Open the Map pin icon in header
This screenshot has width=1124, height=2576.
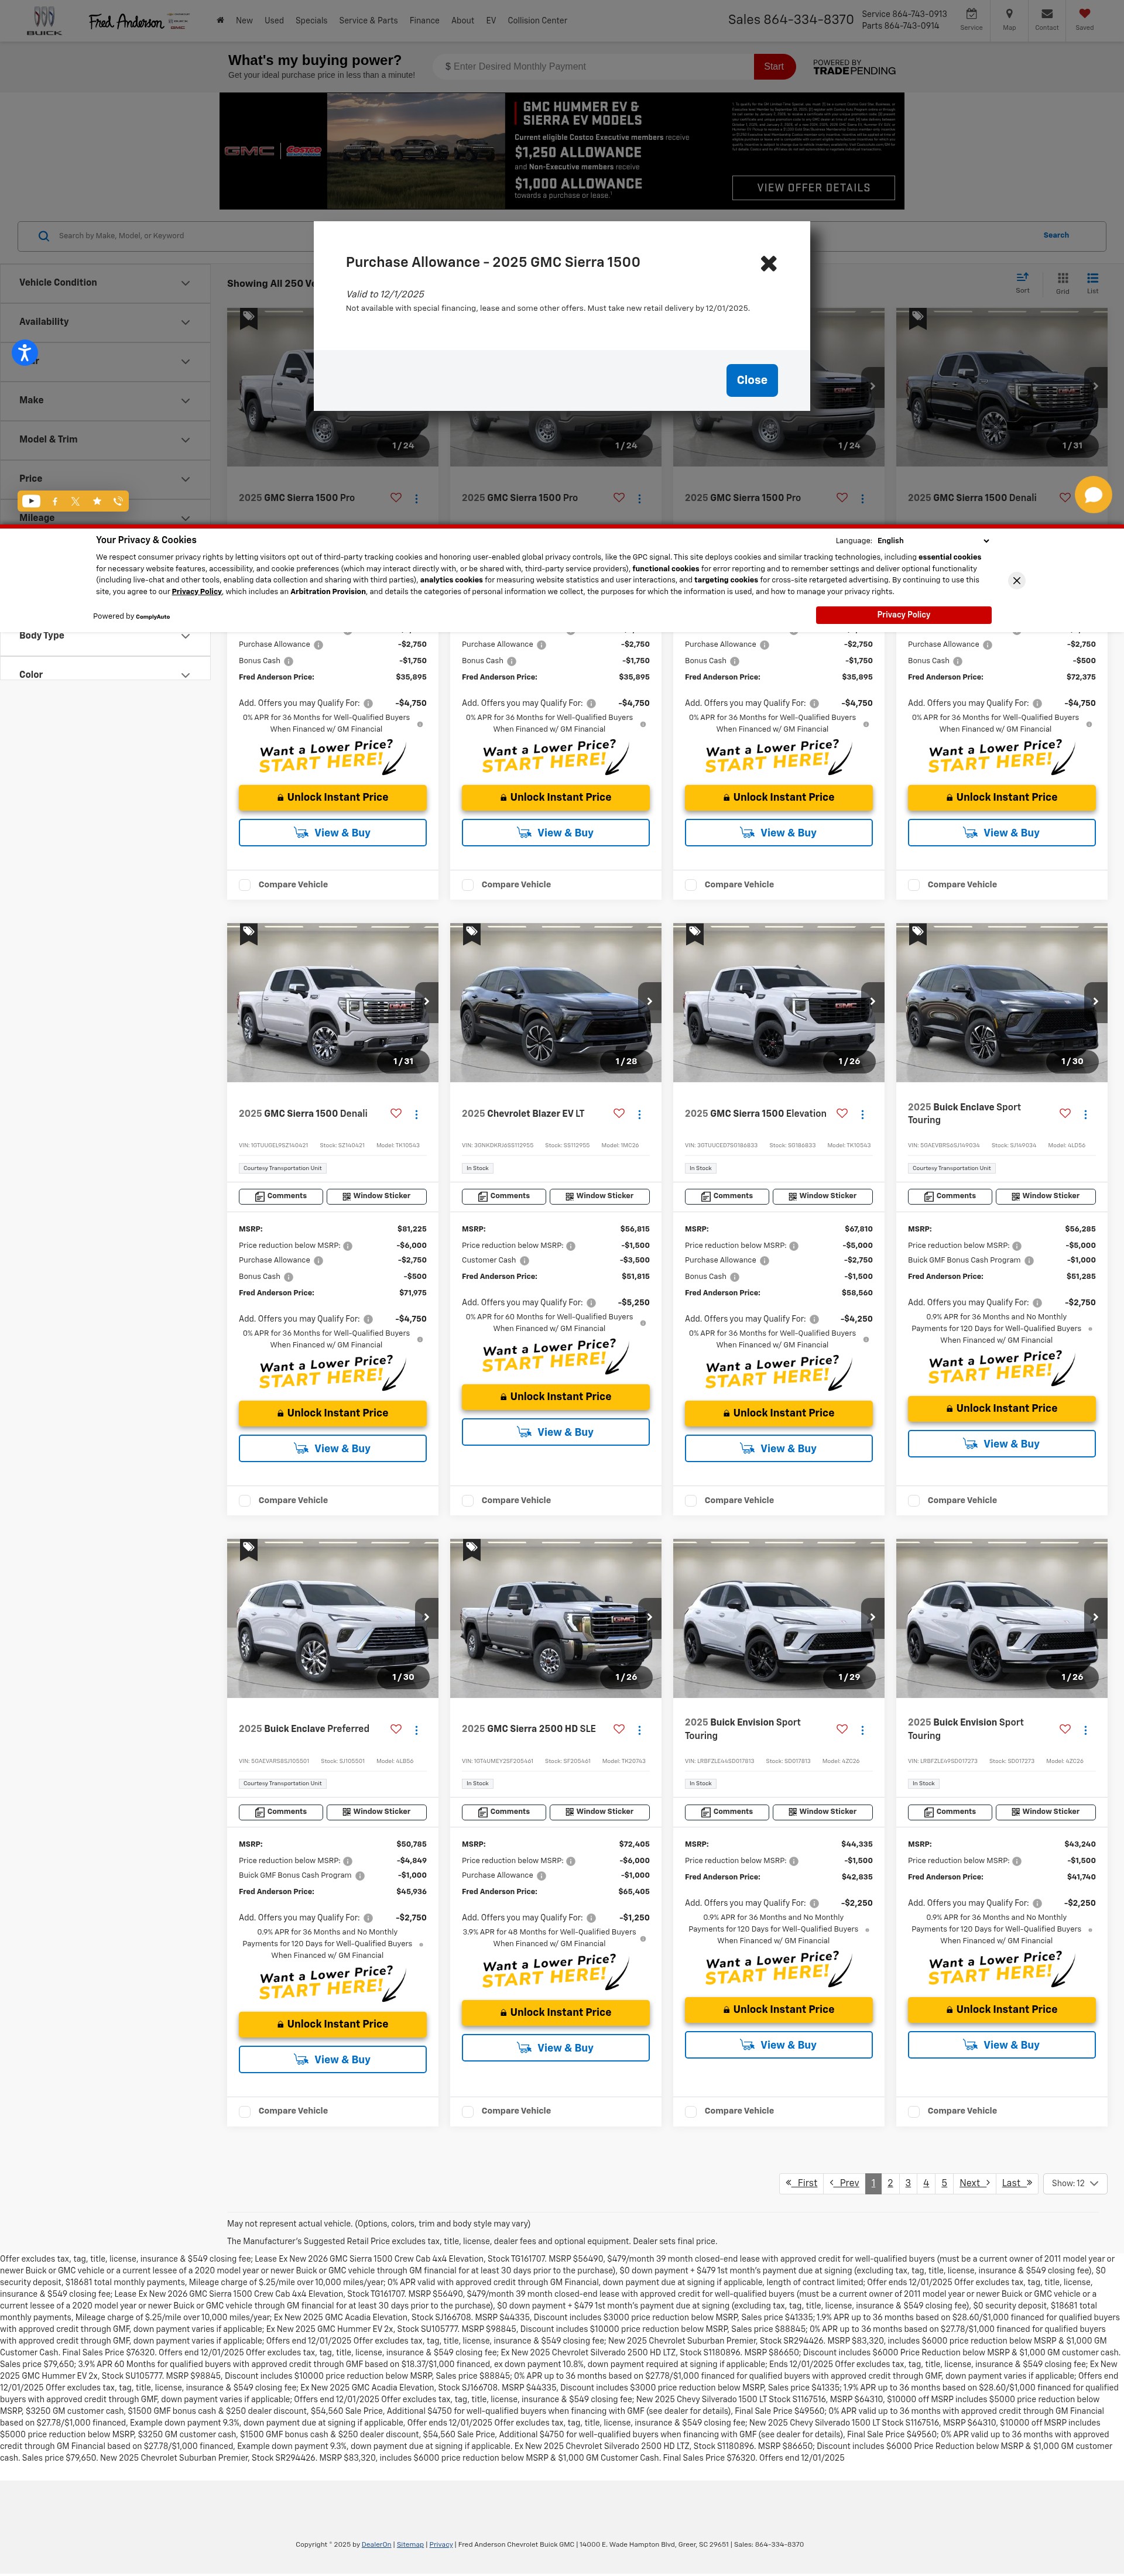tap(1009, 18)
